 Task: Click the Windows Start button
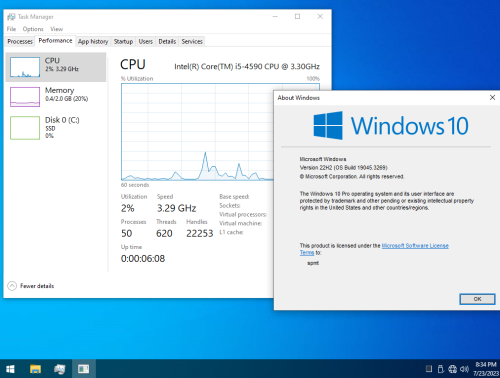[x=10, y=369]
